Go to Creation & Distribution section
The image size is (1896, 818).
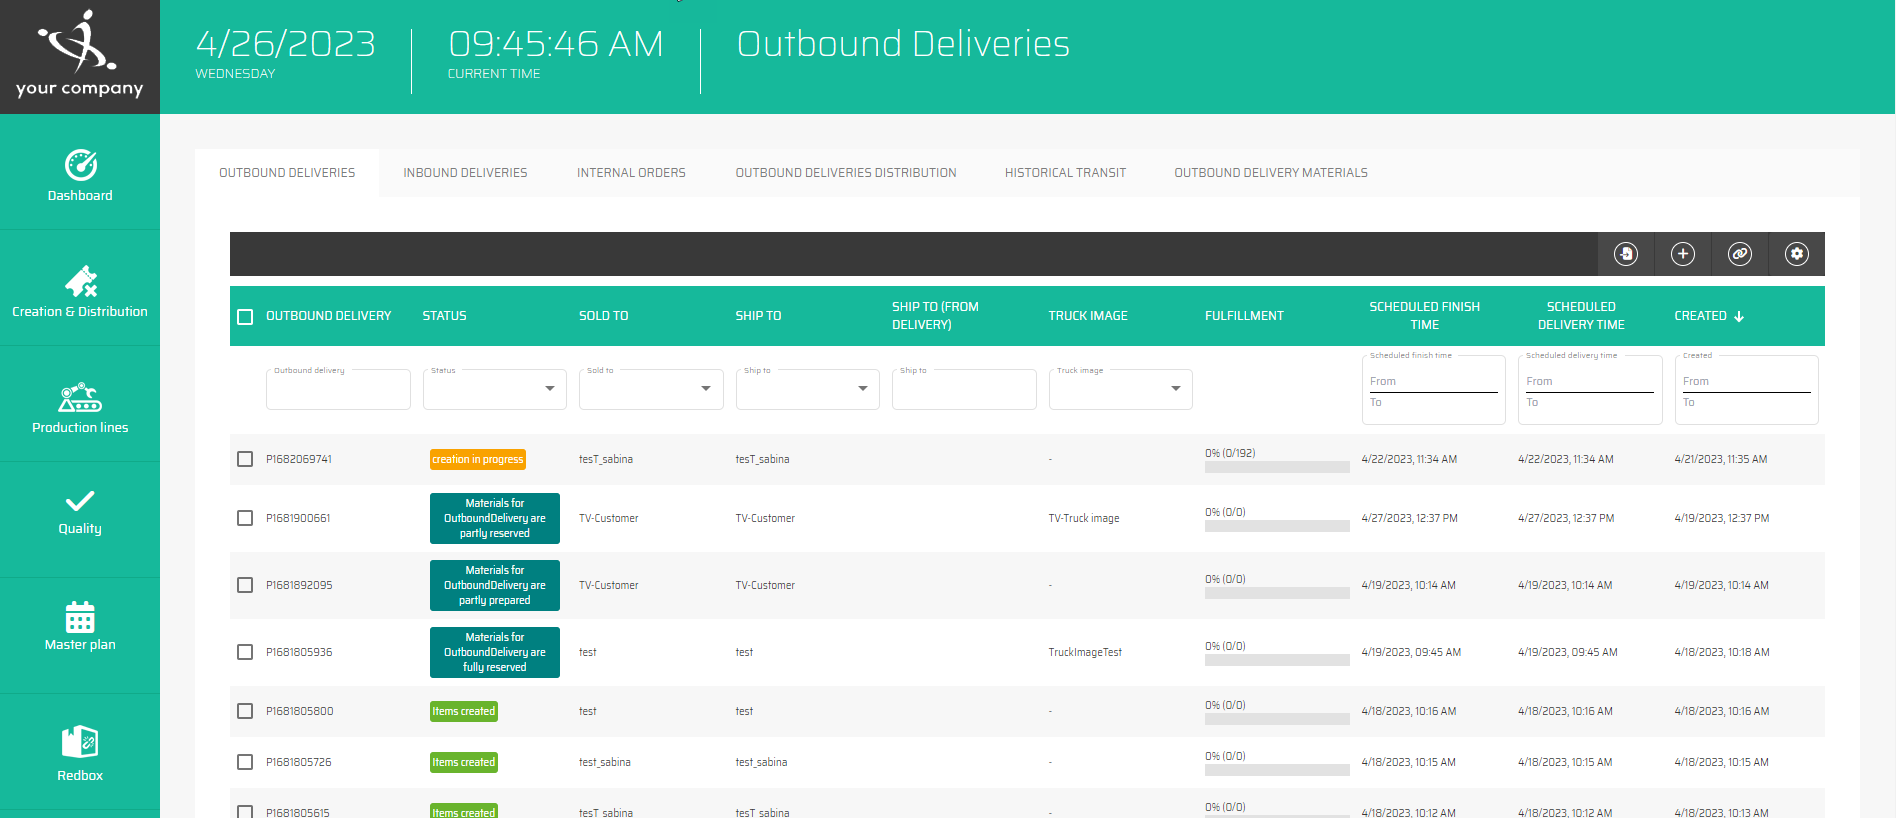click(80, 291)
